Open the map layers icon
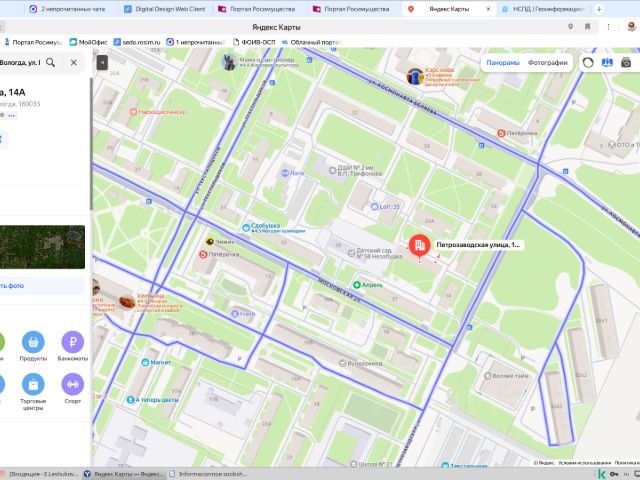The width and height of the screenshot is (640, 480). [607, 62]
